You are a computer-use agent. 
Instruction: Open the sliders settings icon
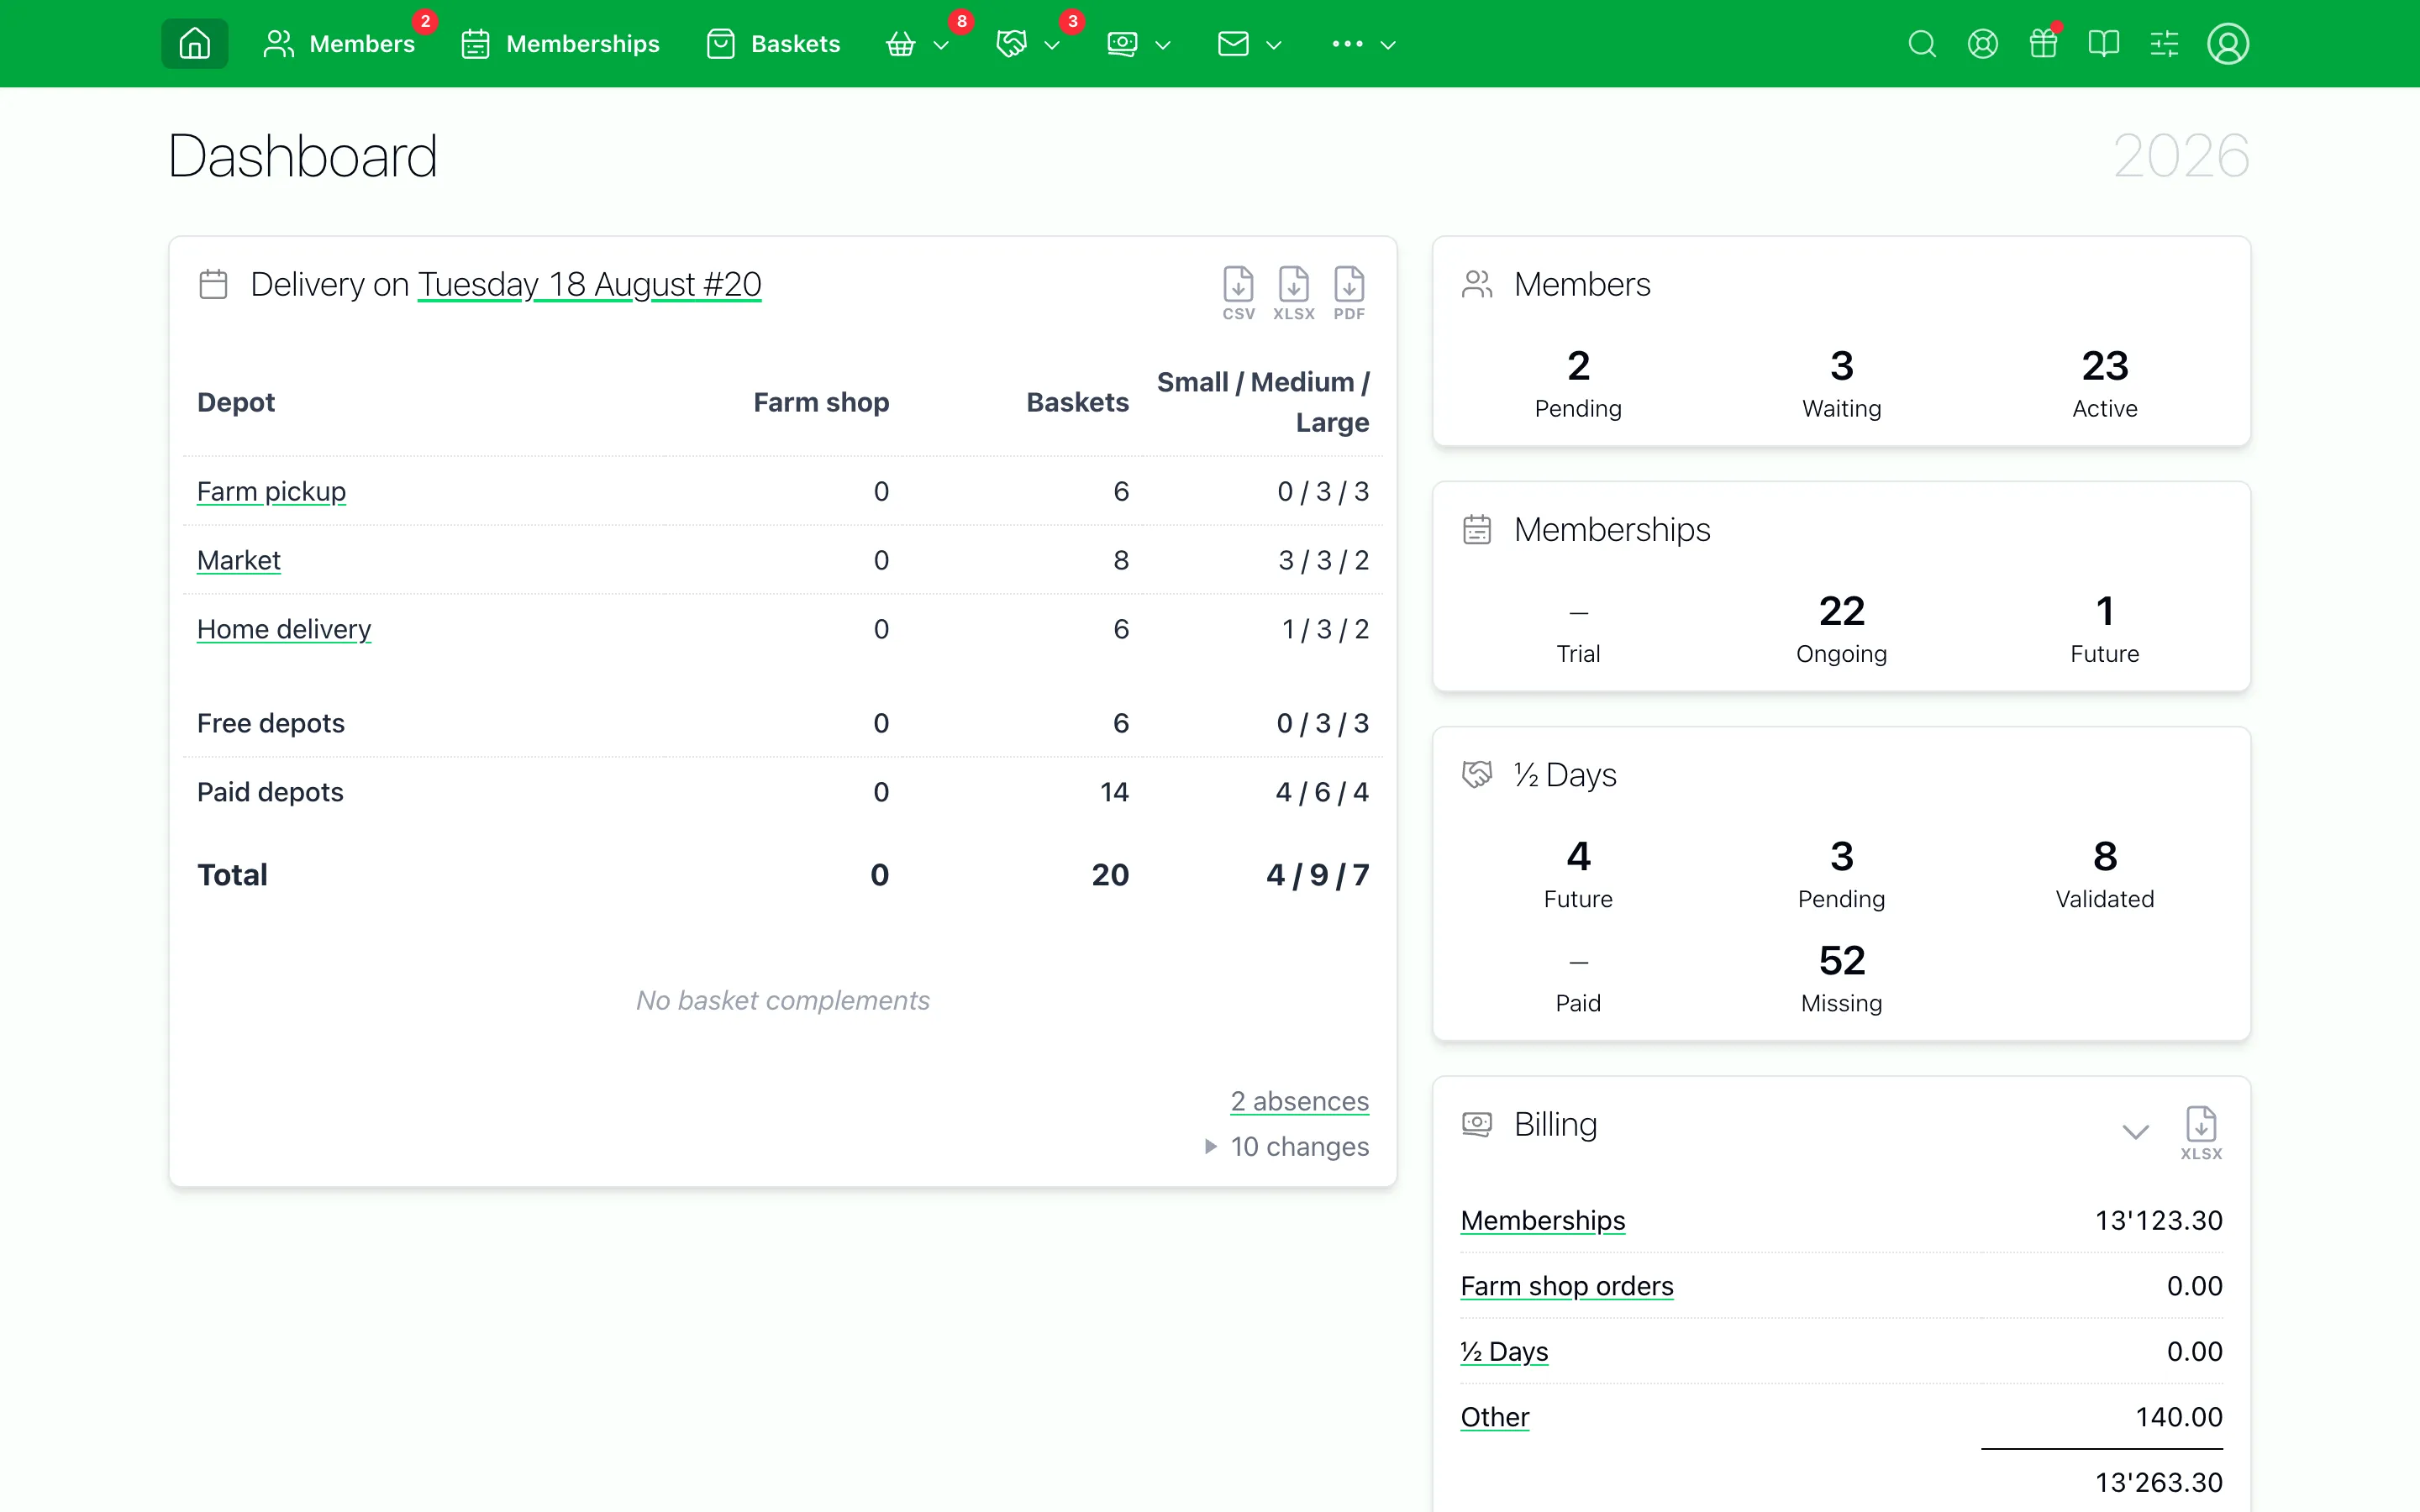2164,44
